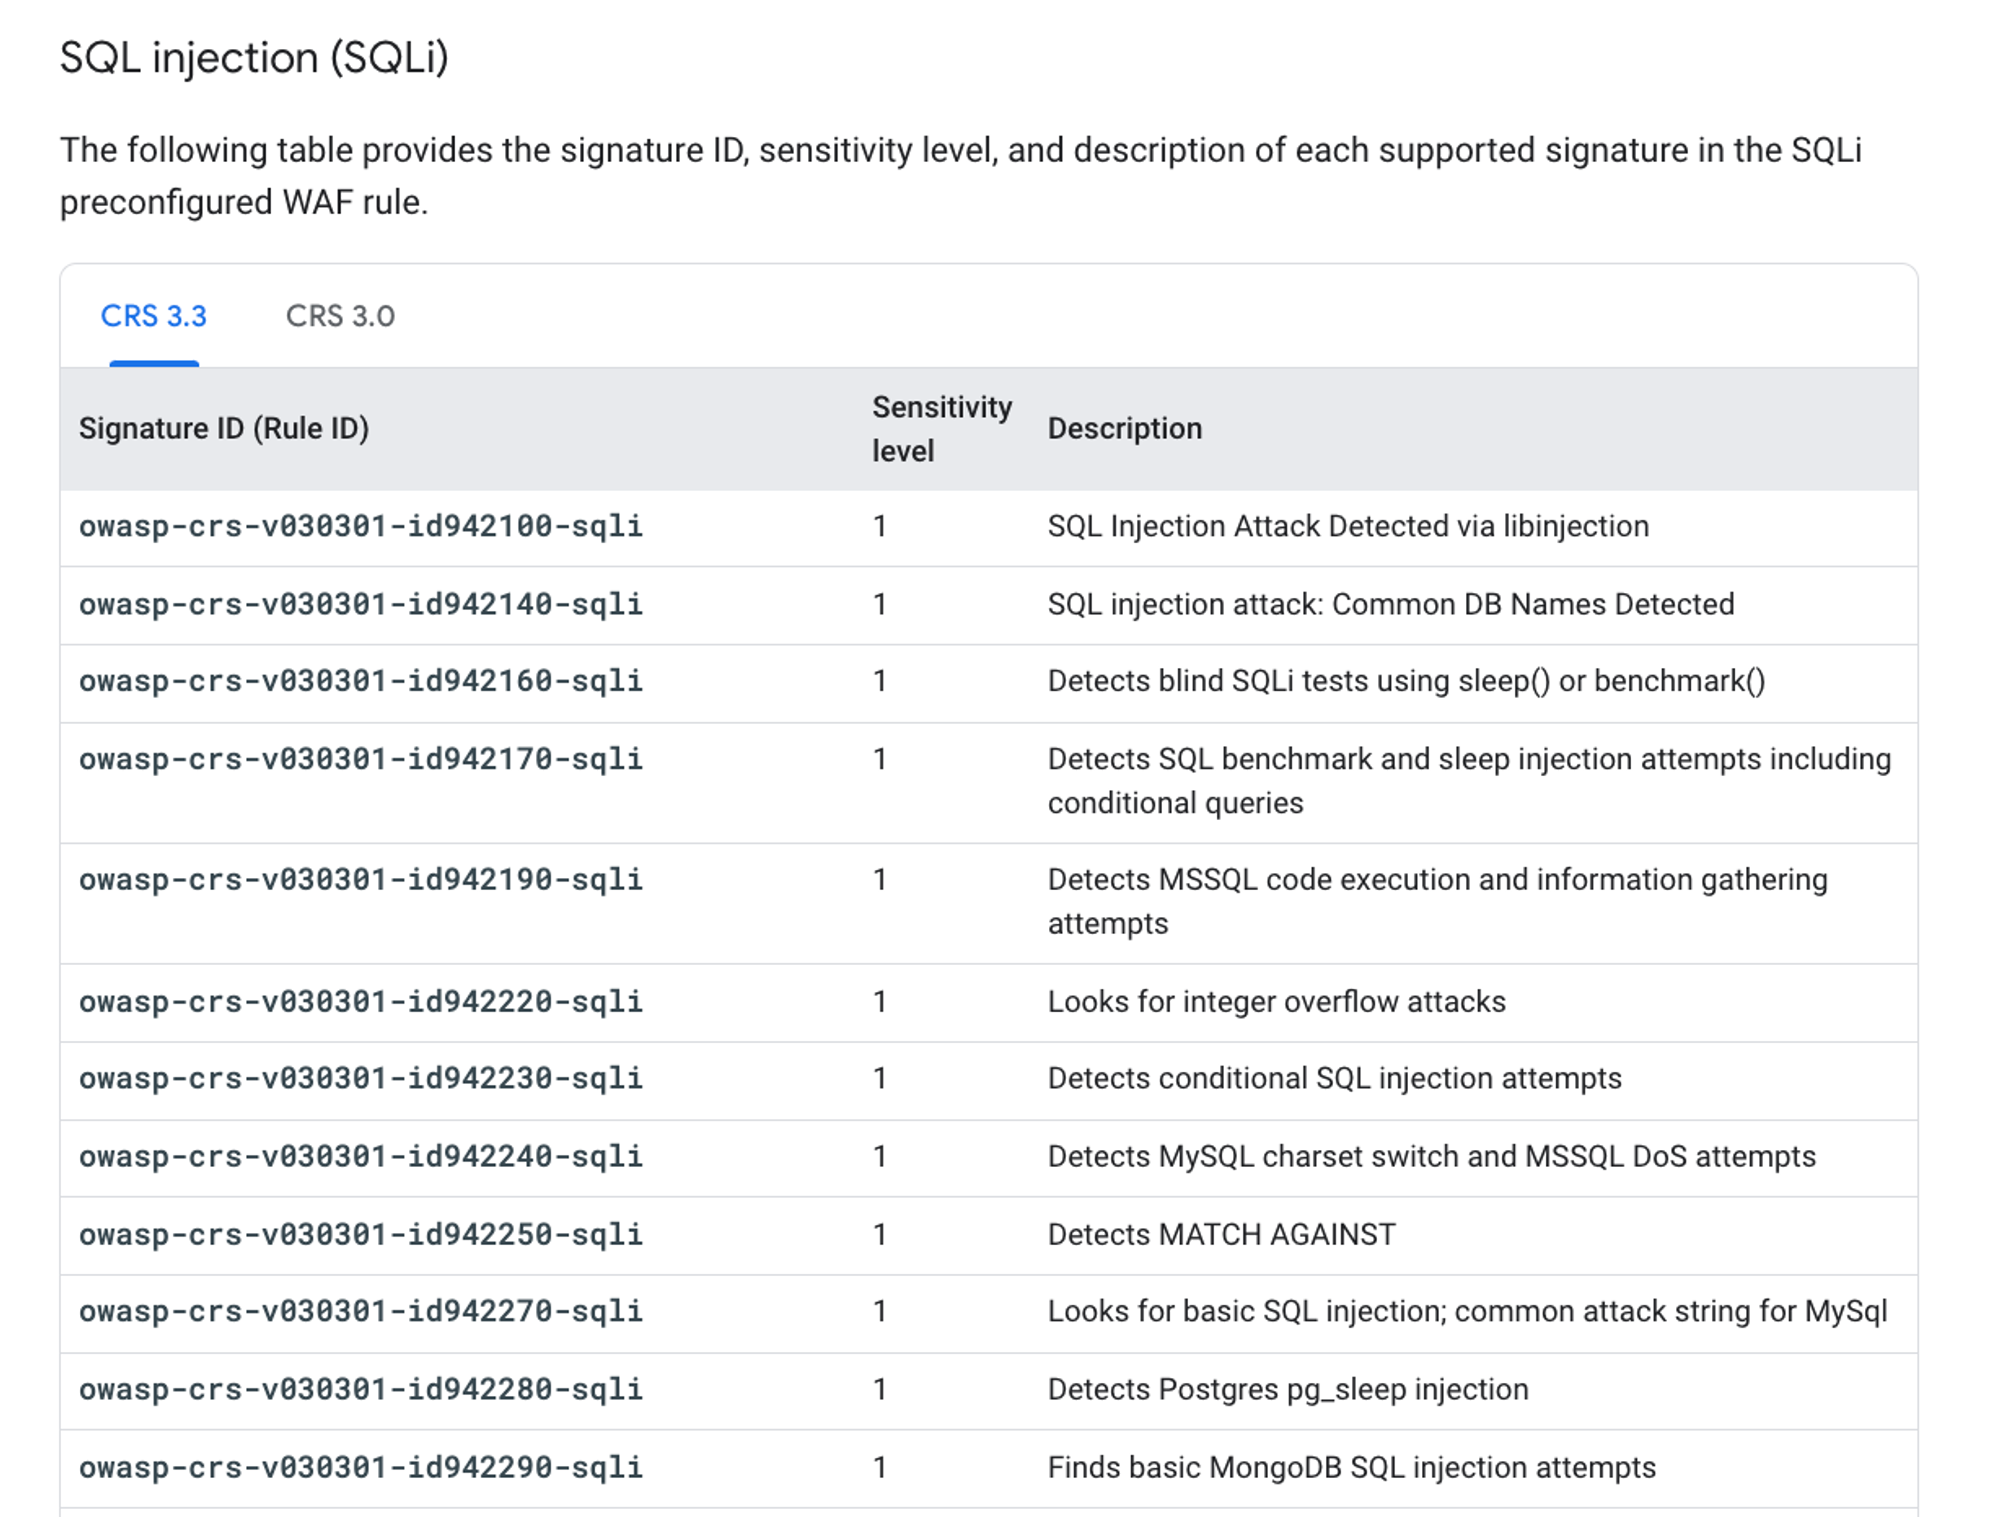Click the Description column header
Screen dimensions: 2000x1517
pos(1125,428)
